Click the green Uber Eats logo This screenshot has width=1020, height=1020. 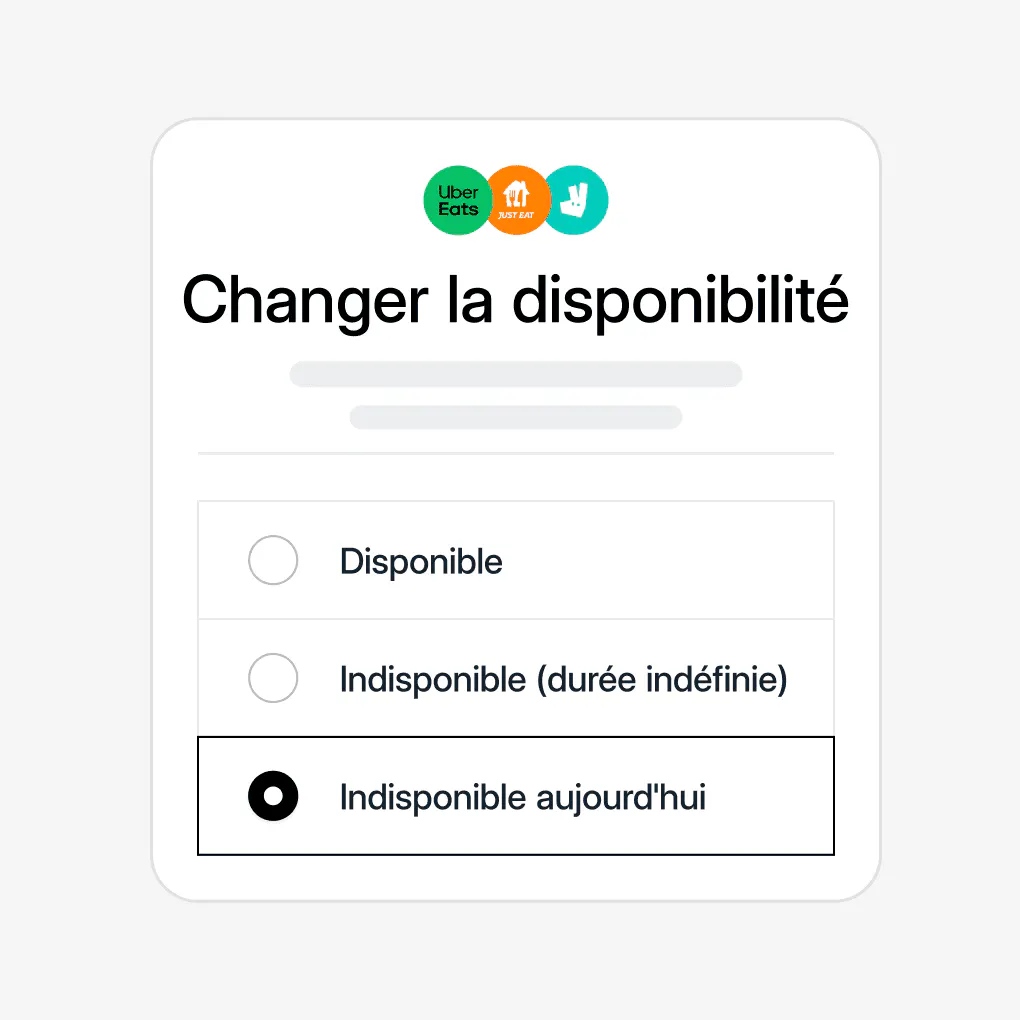(x=455, y=200)
